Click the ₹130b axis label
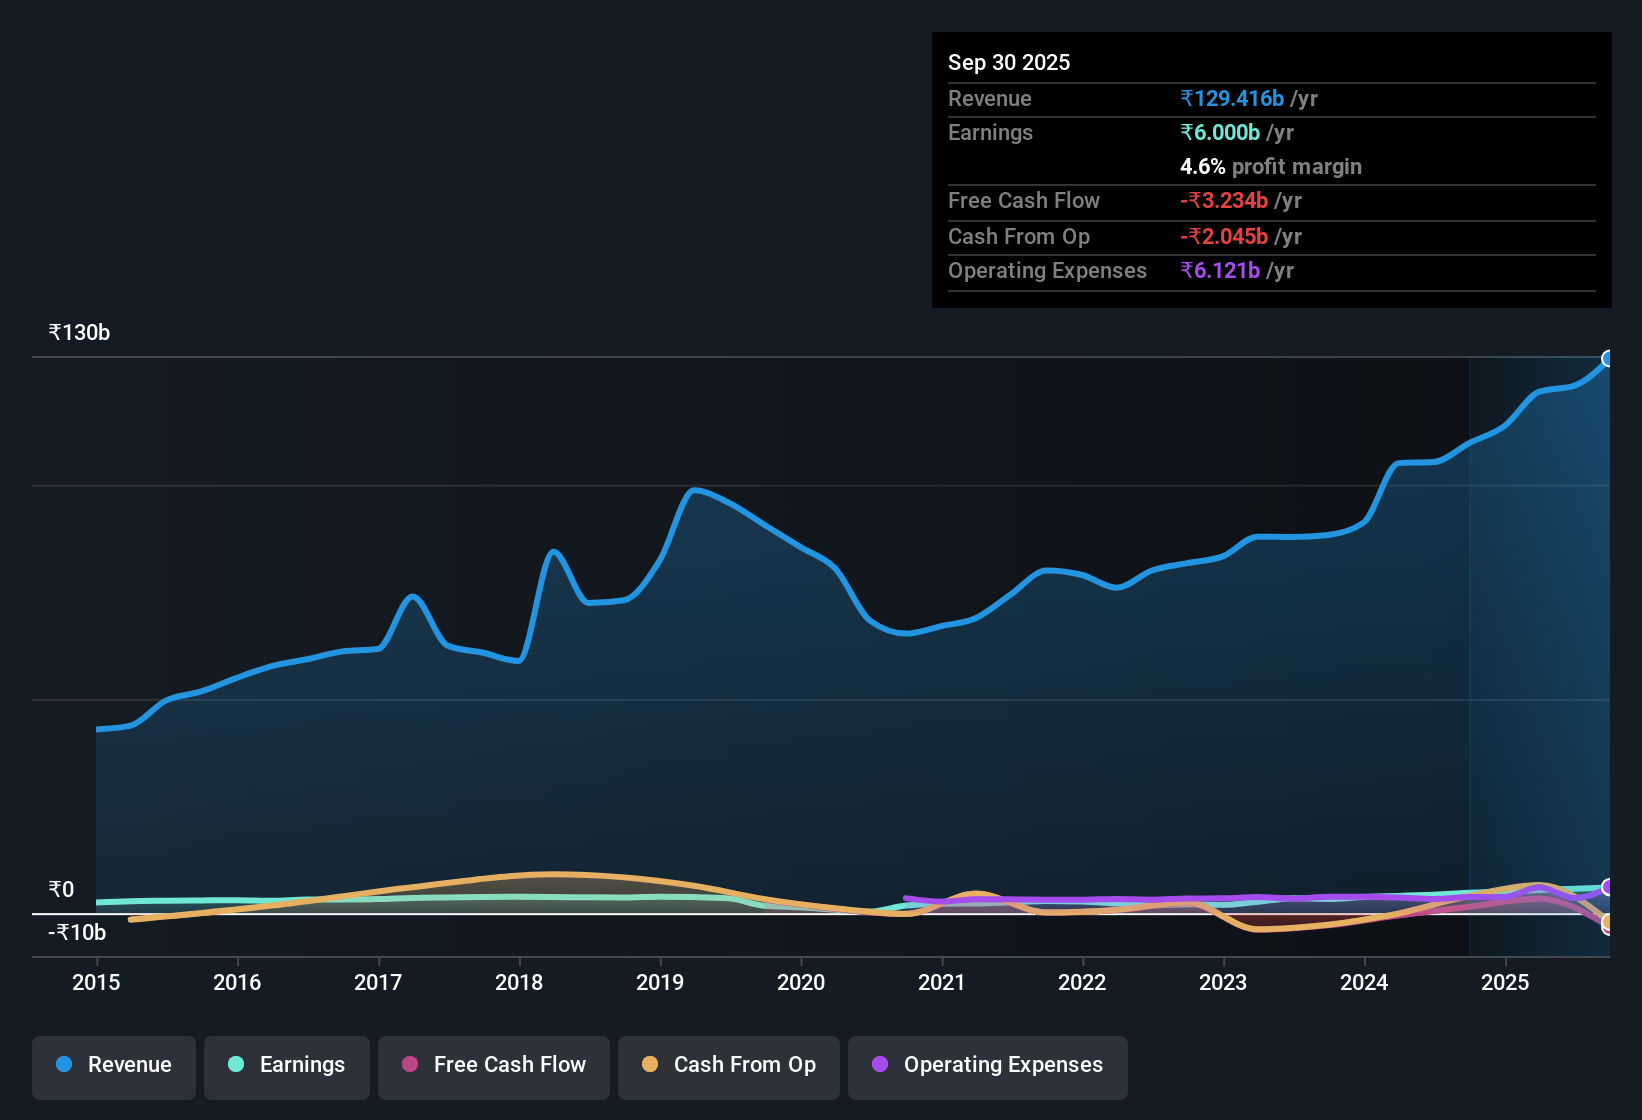The image size is (1642, 1120). 78,332
